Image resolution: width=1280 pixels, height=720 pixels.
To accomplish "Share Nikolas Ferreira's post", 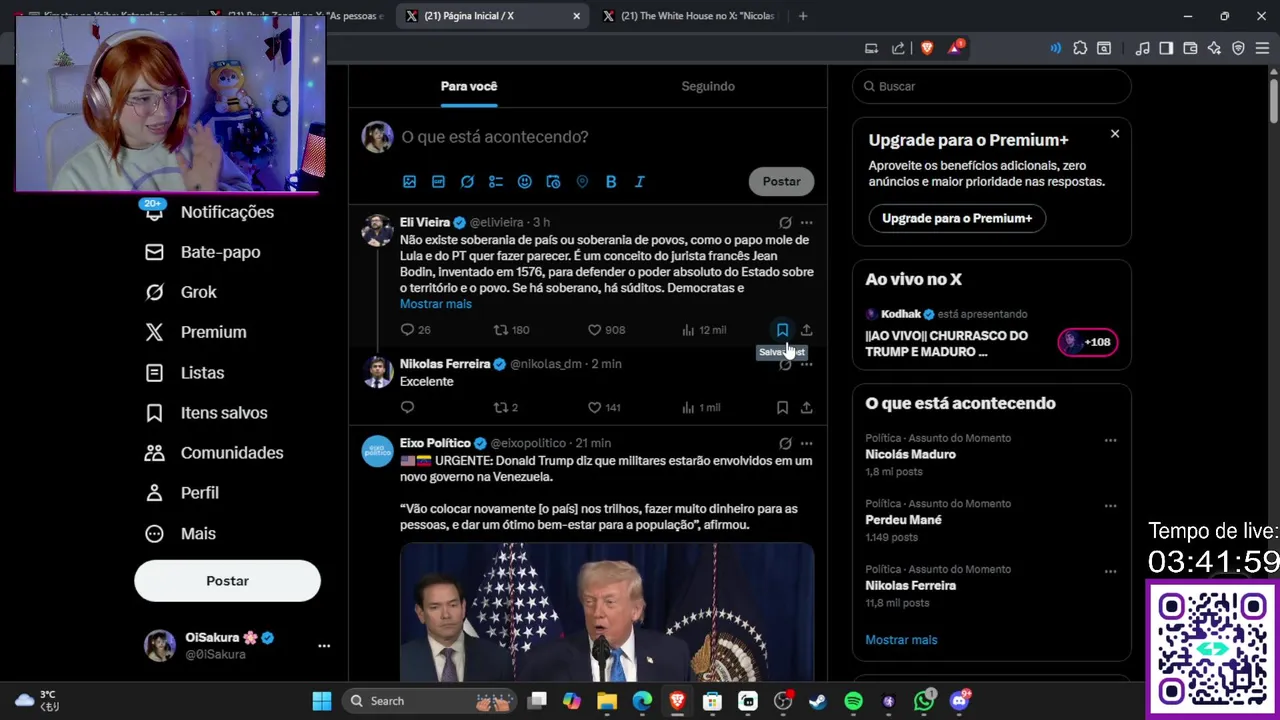I will pos(806,408).
